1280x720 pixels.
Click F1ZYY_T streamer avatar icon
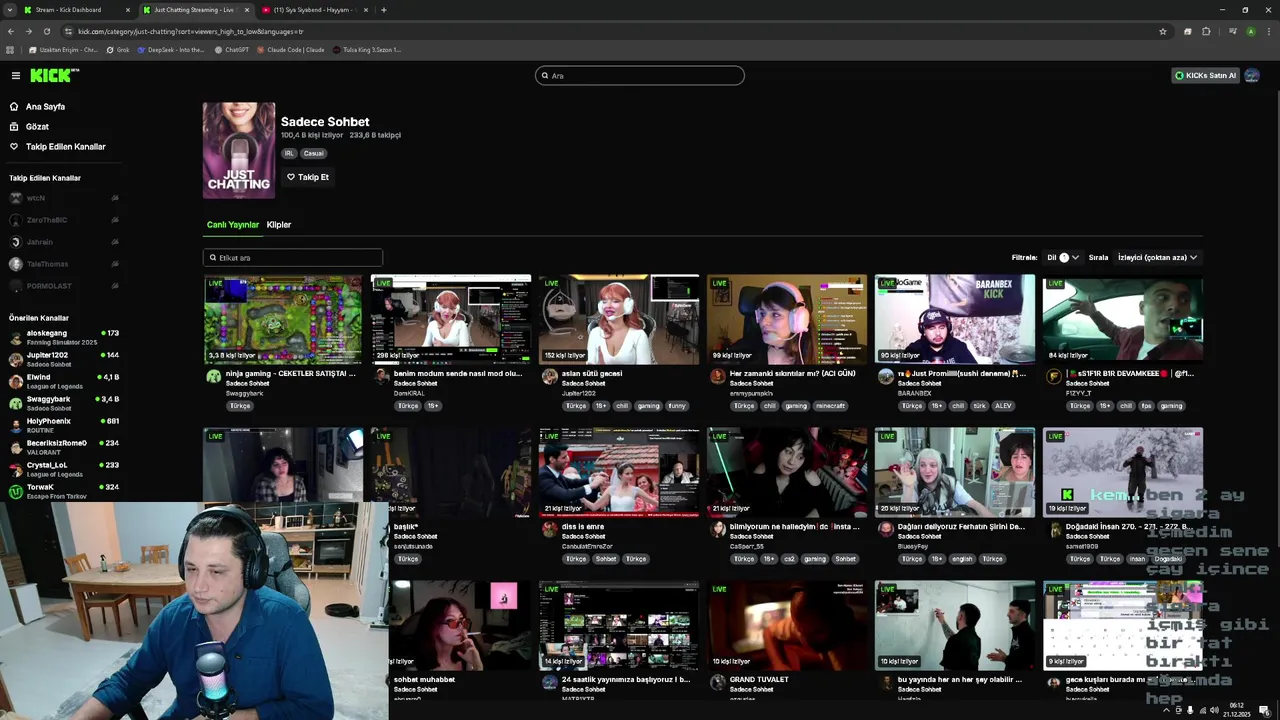1053,376
